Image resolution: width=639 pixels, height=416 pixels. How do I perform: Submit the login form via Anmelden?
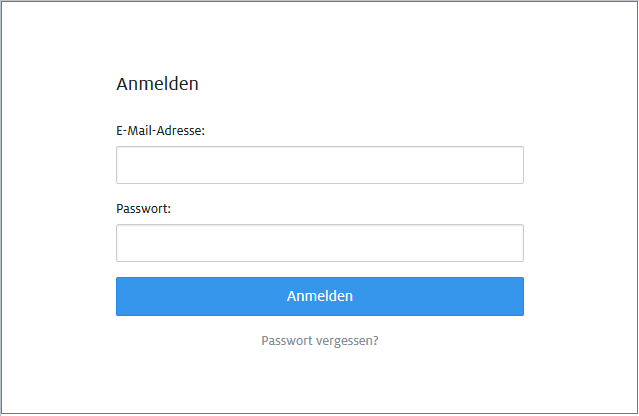(319, 296)
